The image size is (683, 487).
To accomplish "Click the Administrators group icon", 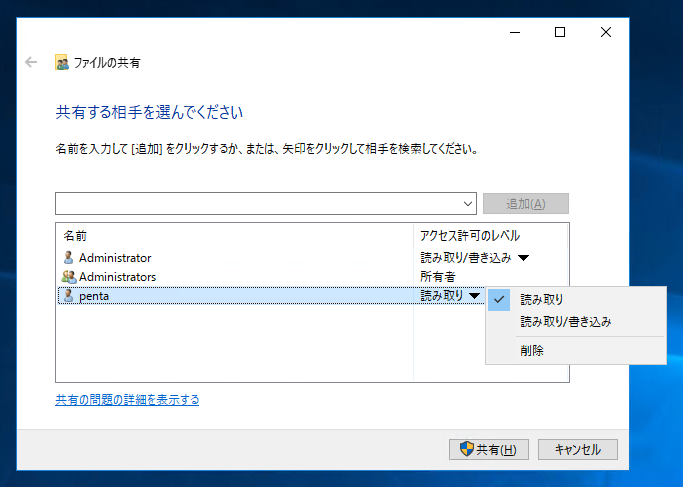I will [x=69, y=277].
